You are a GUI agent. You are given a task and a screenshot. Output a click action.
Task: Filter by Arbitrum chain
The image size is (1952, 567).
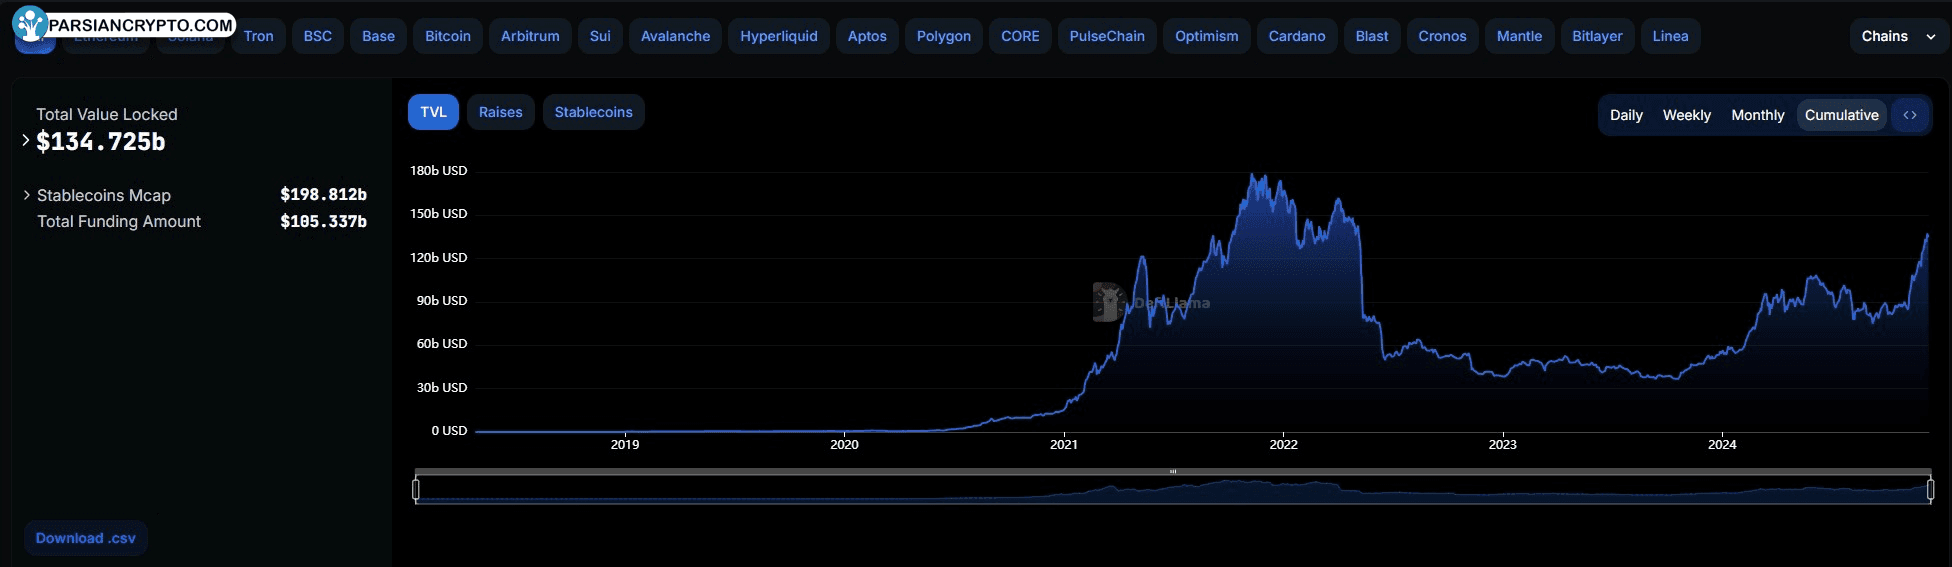(x=530, y=36)
